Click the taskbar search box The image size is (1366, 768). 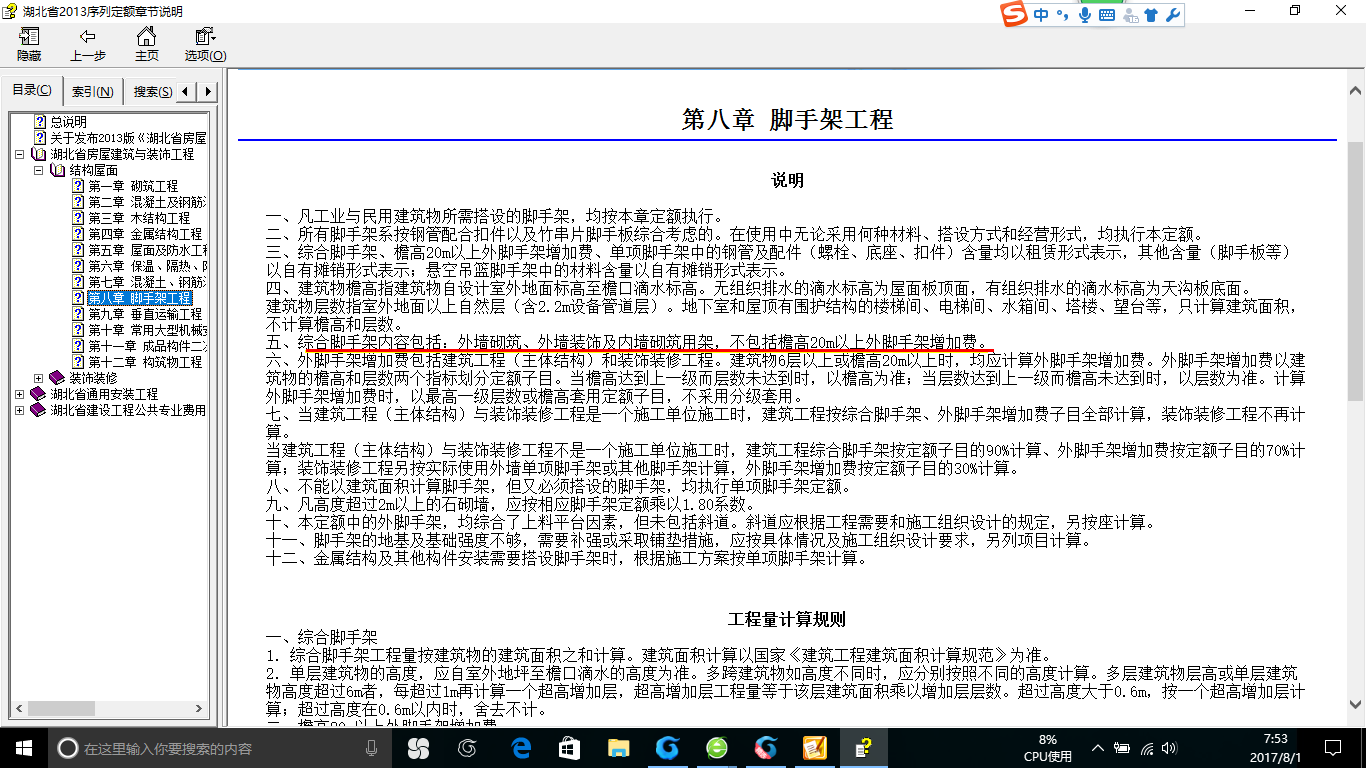click(219, 748)
